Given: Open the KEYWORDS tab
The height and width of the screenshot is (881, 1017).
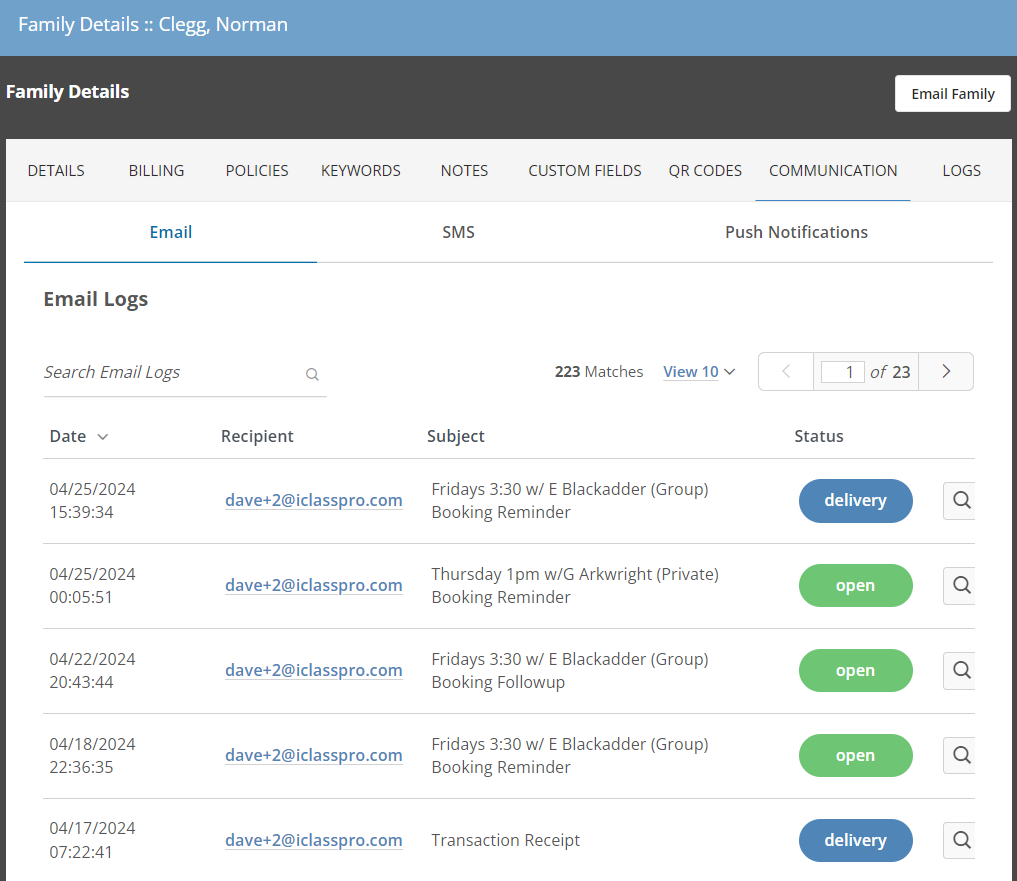Looking at the screenshot, I should point(361,171).
